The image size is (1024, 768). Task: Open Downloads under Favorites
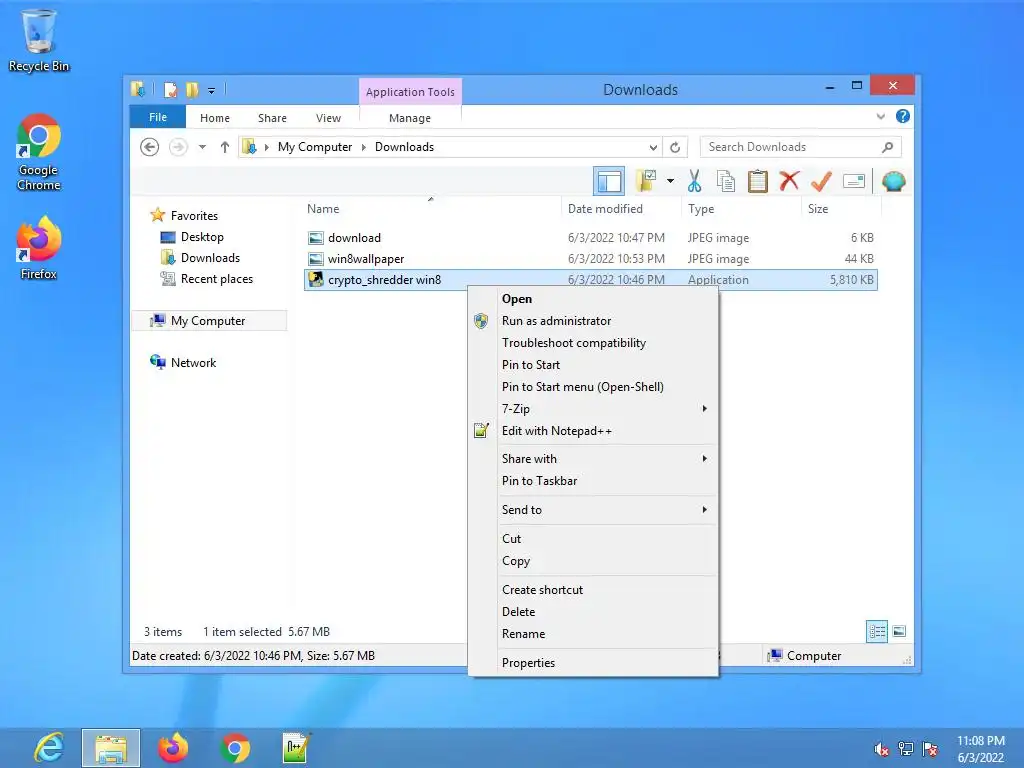[x=210, y=257]
